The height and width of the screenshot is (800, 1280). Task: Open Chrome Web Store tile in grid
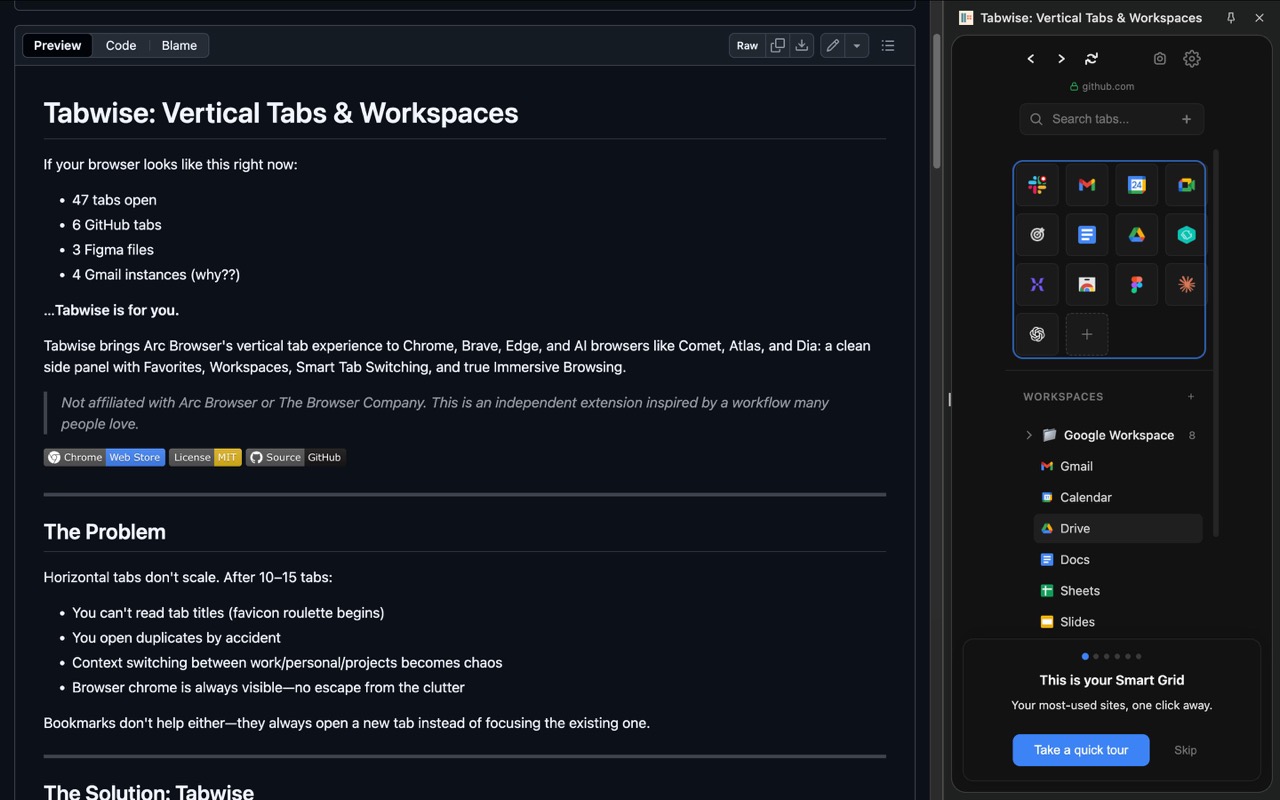pyautogui.click(x=1087, y=285)
